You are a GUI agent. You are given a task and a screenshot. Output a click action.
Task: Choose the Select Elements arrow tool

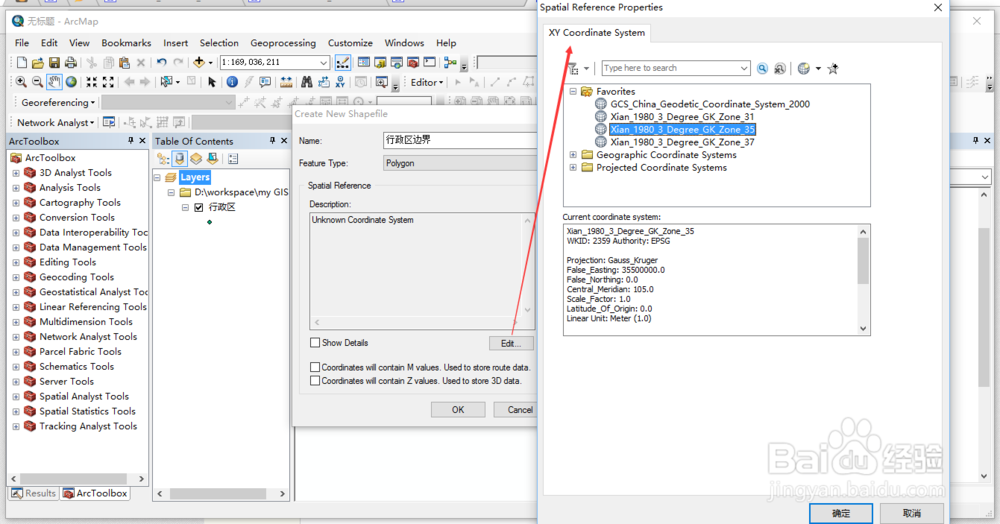(212, 82)
